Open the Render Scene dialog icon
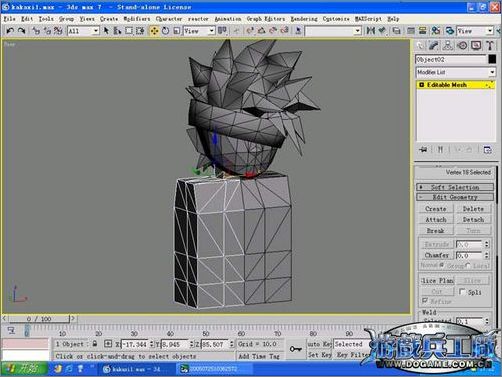This screenshot has height=377, width=502. point(450,31)
